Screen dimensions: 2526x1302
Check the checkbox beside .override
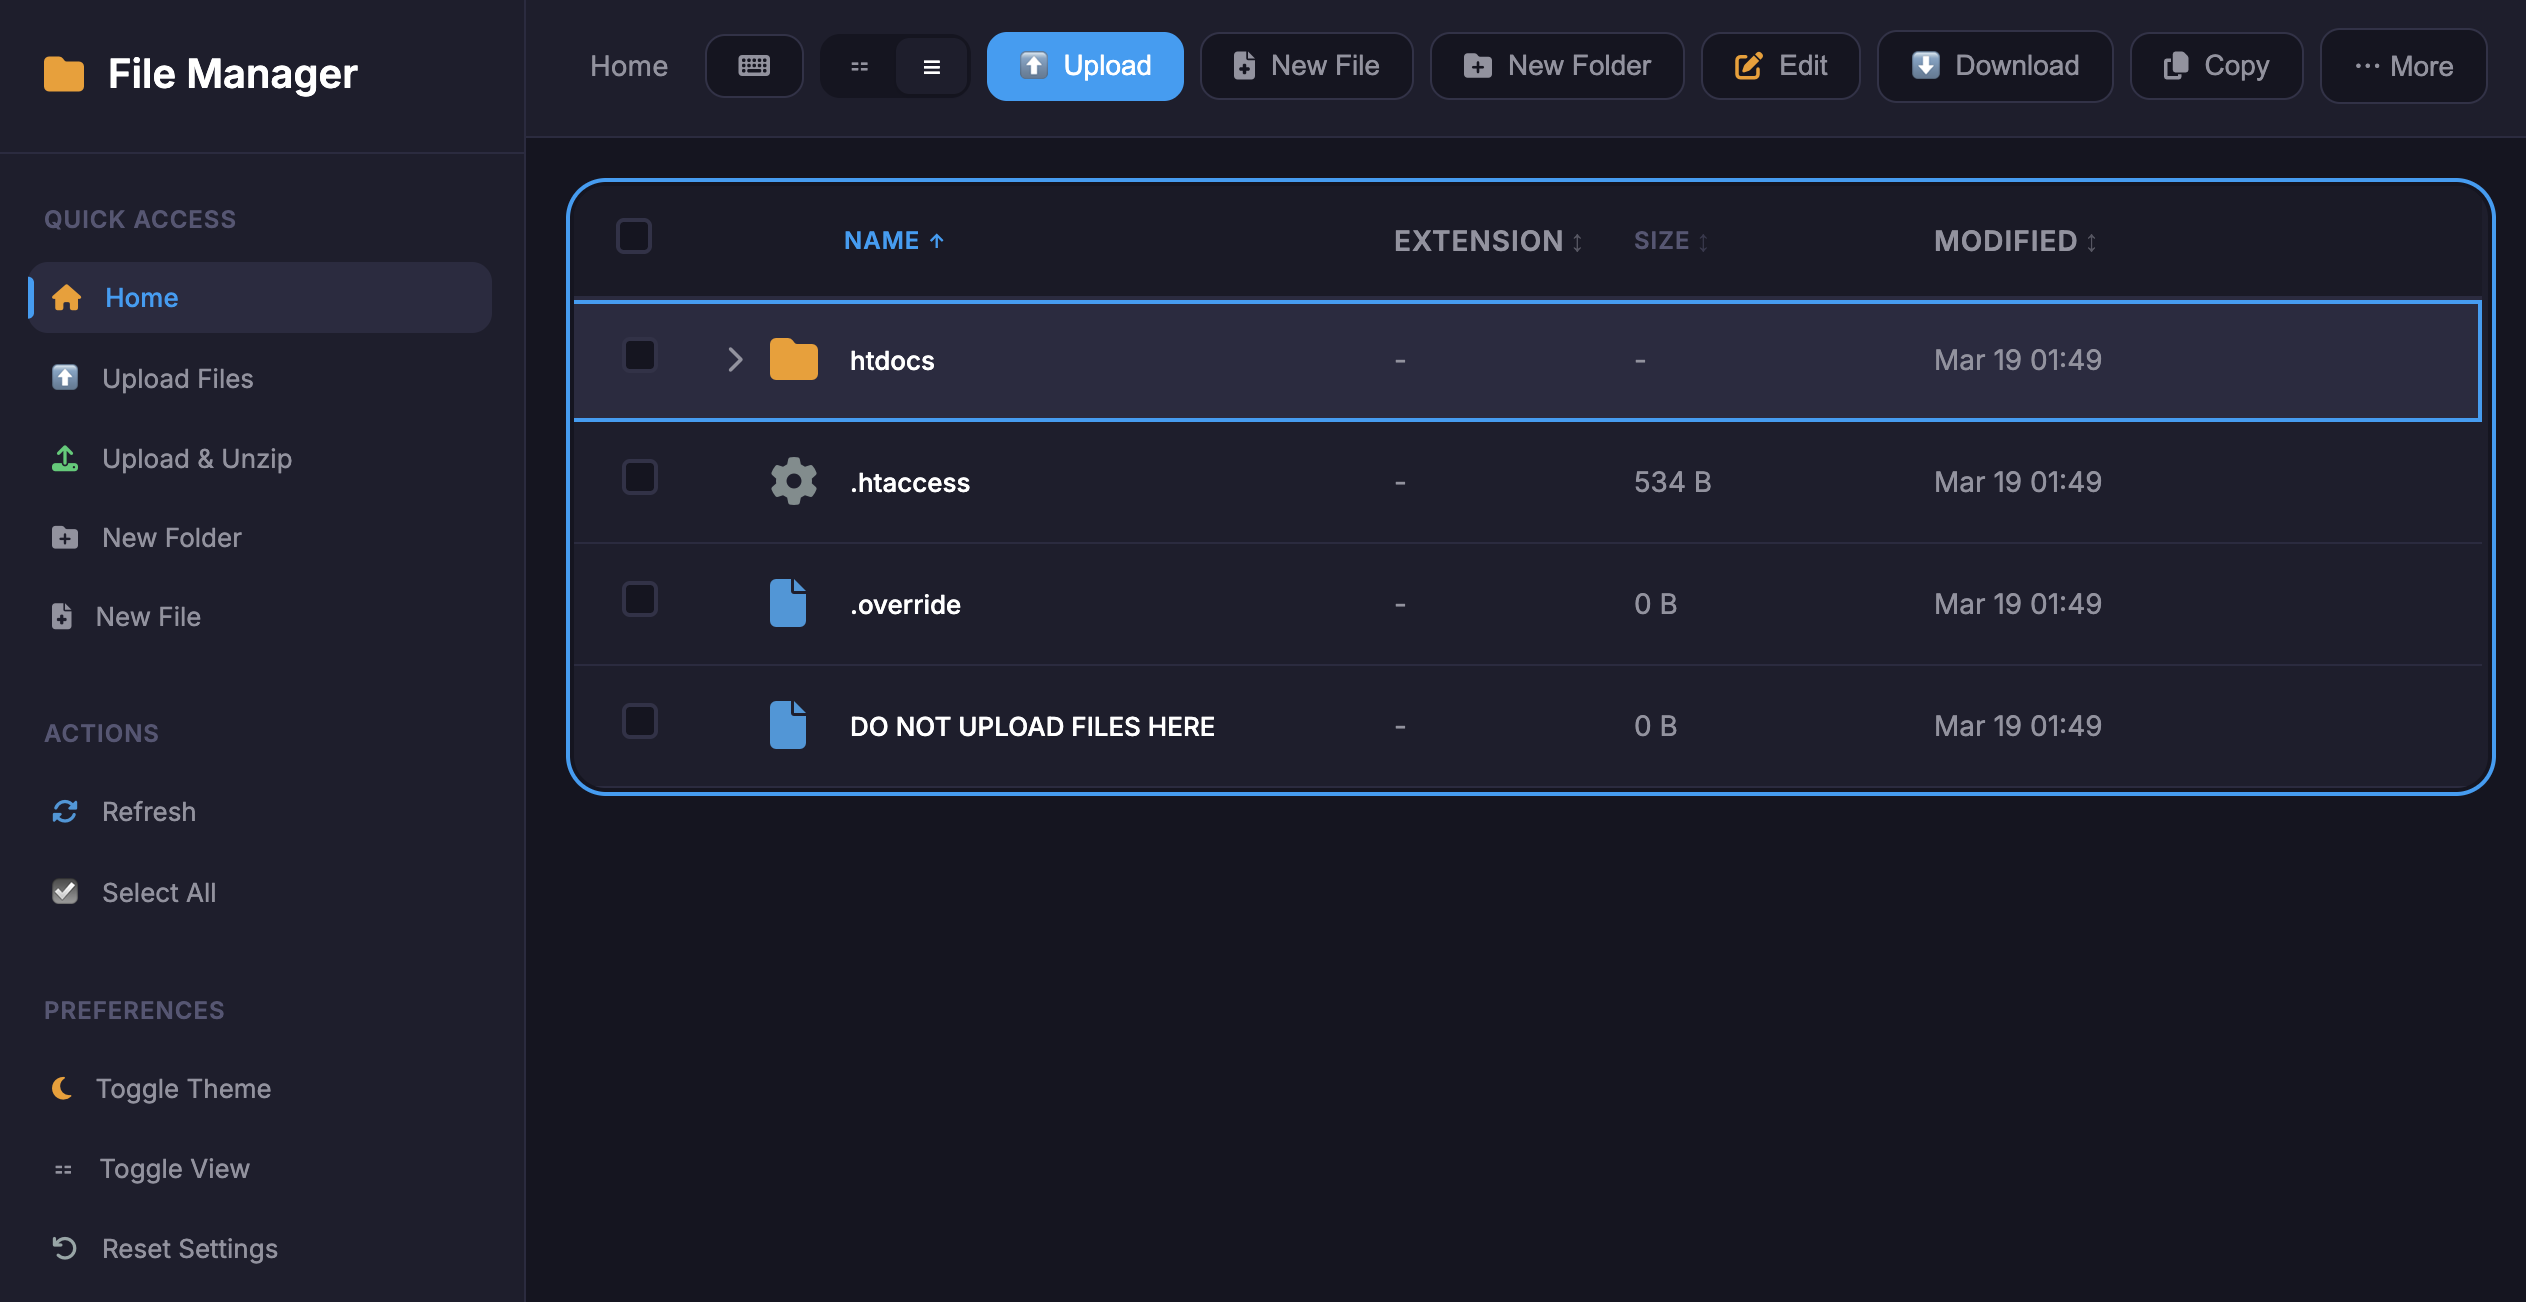[639, 599]
